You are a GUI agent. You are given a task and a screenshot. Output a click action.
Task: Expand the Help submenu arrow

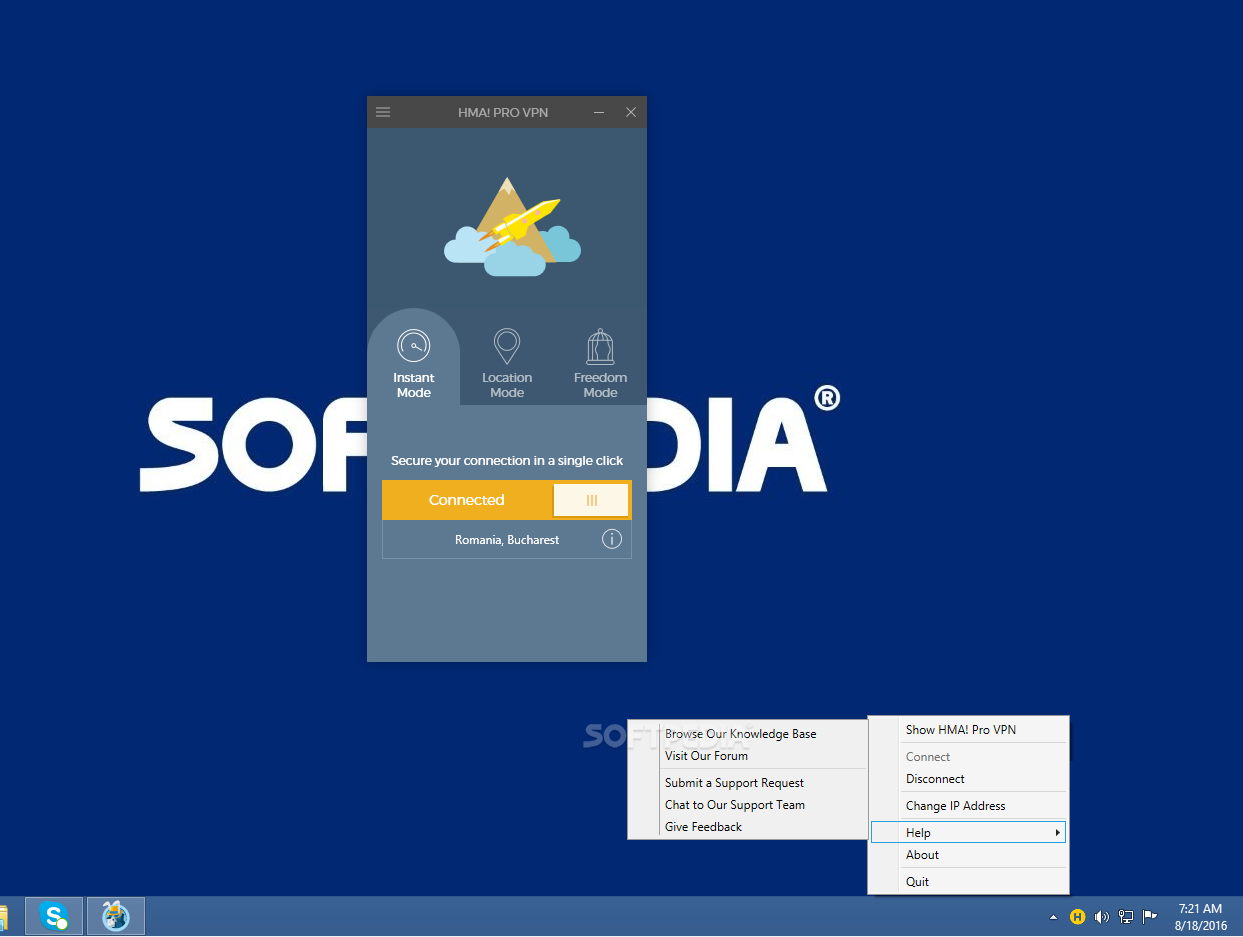click(x=1058, y=832)
